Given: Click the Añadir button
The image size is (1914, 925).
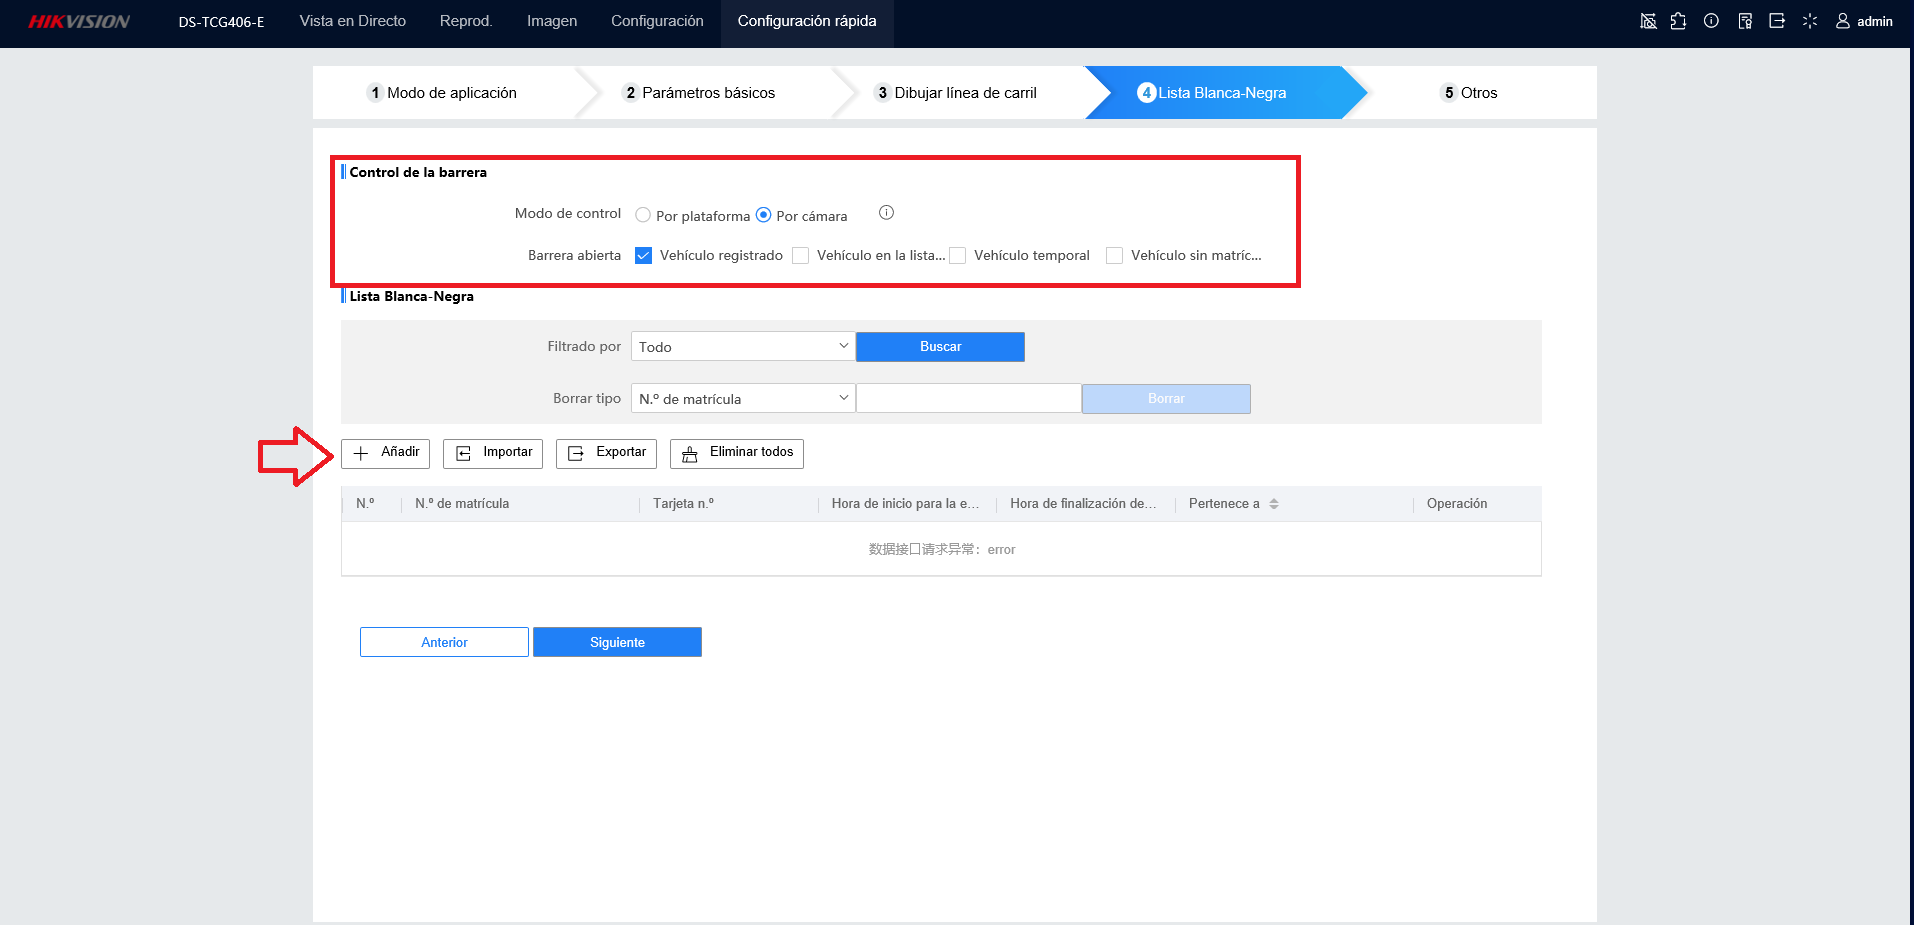Looking at the screenshot, I should 386,453.
